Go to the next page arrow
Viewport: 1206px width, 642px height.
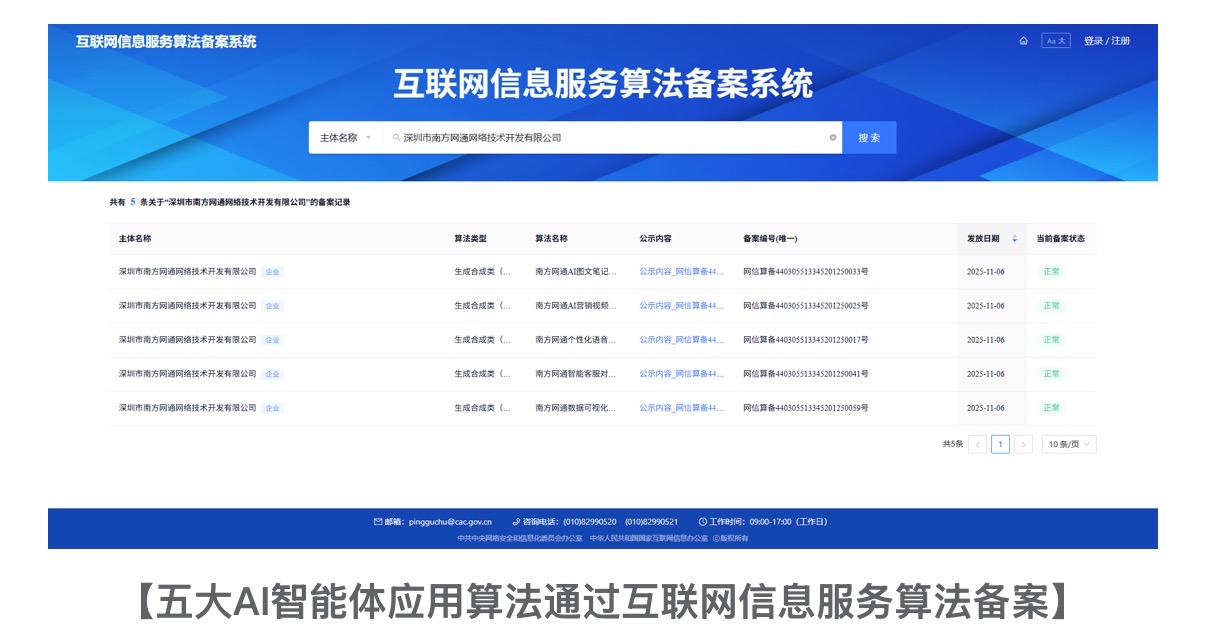point(1023,444)
